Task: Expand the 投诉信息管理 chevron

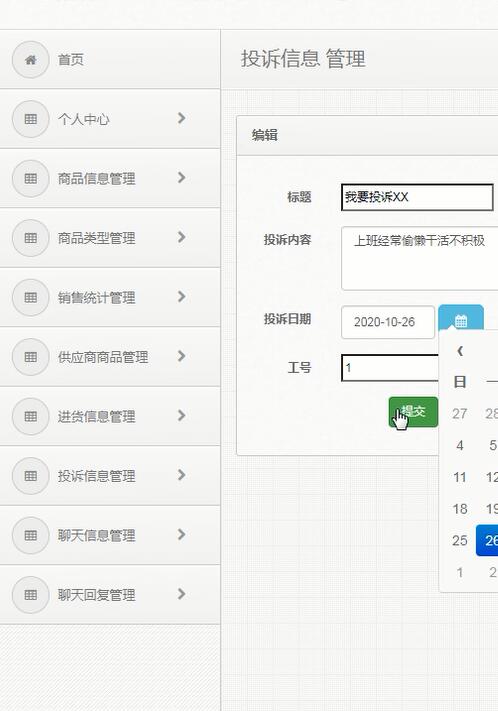Action: (x=181, y=475)
